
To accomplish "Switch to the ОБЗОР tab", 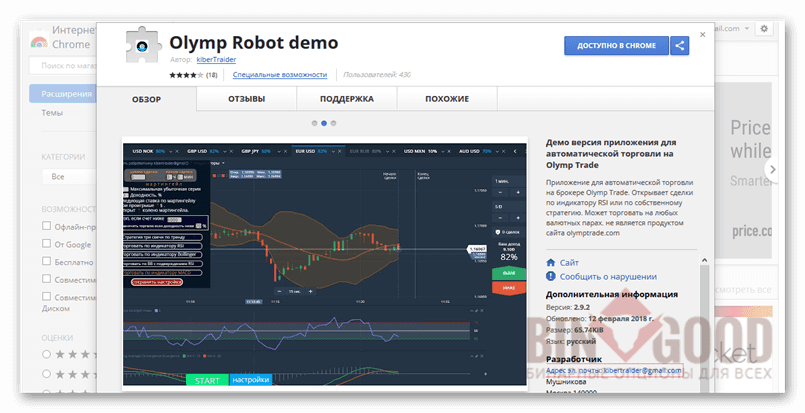I will tap(147, 99).
